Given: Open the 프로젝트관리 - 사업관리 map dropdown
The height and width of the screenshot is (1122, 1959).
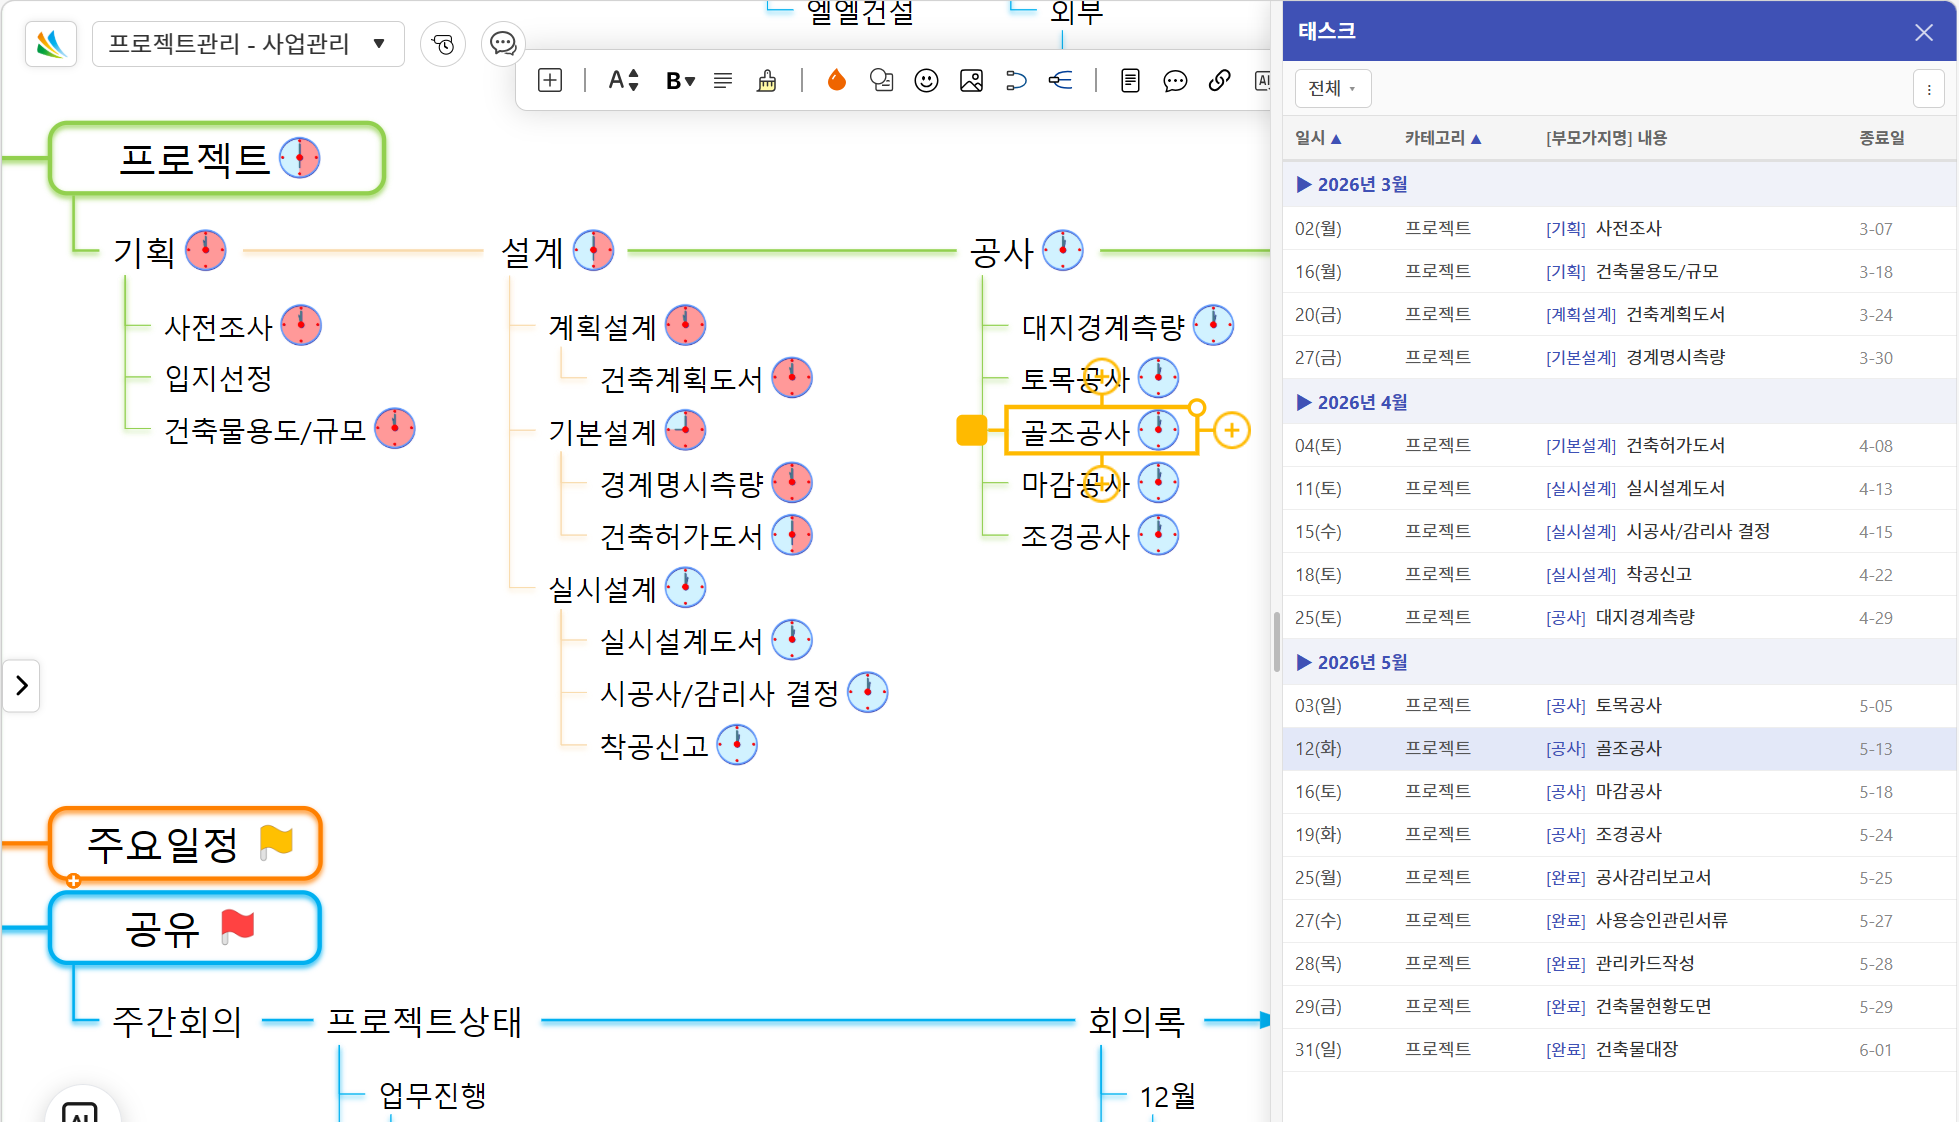Looking at the screenshot, I should coord(248,44).
